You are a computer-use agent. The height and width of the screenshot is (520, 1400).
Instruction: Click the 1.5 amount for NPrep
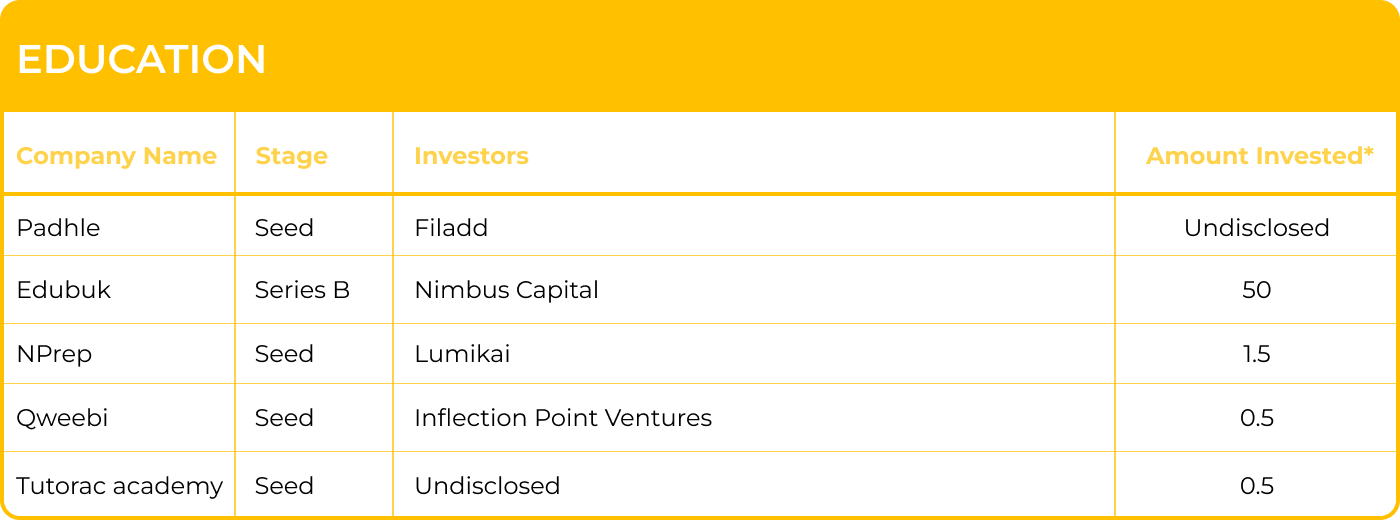coord(1256,354)
